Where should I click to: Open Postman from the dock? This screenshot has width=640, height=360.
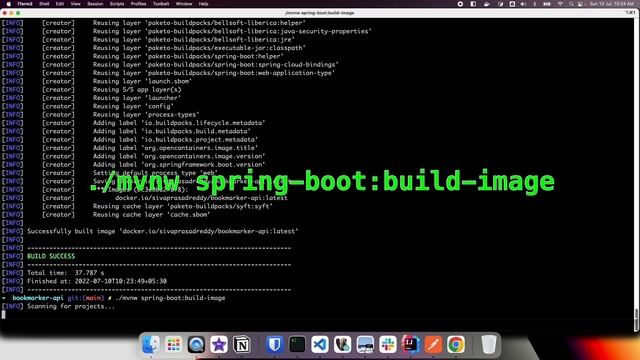(433, 344)
